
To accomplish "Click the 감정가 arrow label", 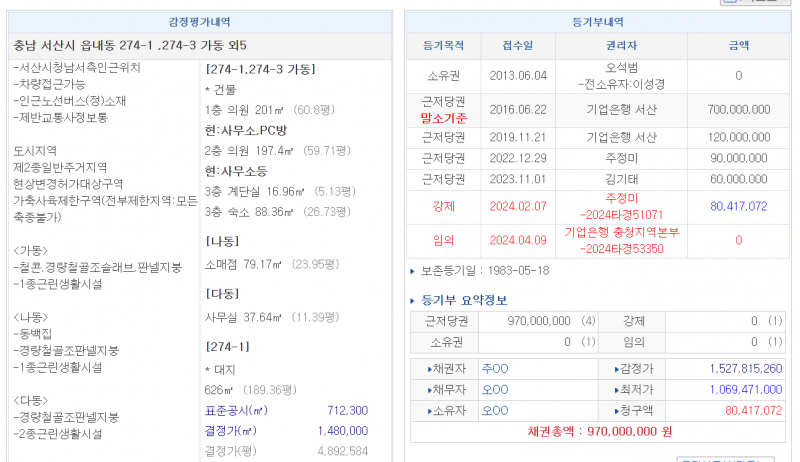I will 632,369.
